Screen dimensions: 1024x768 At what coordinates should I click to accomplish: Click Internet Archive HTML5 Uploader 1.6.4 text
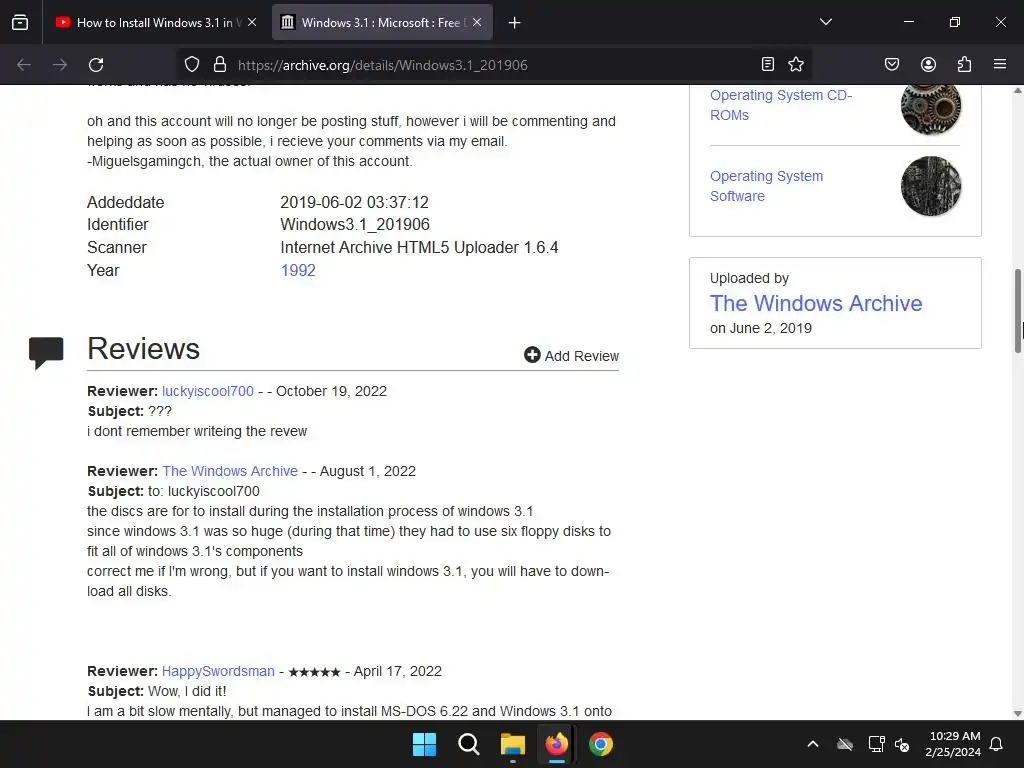(419, 248)
